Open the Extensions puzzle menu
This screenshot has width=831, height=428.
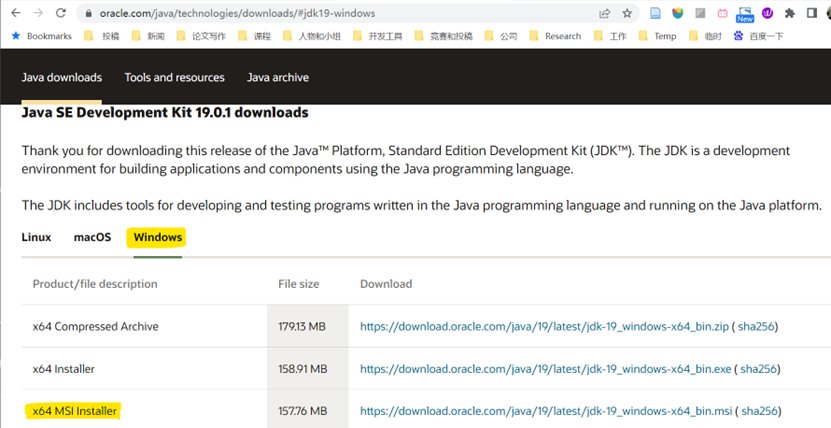[790, 13]
